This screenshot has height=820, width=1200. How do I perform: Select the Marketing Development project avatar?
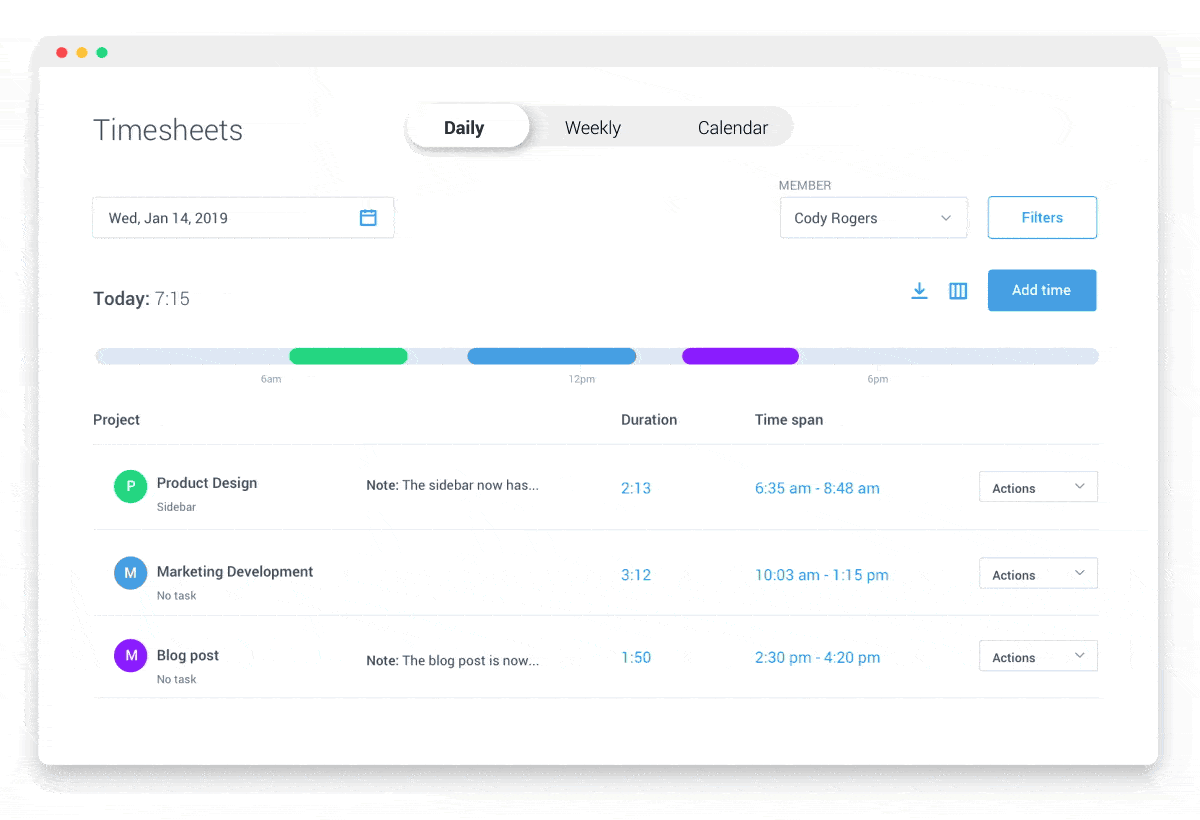click(130, 572)
